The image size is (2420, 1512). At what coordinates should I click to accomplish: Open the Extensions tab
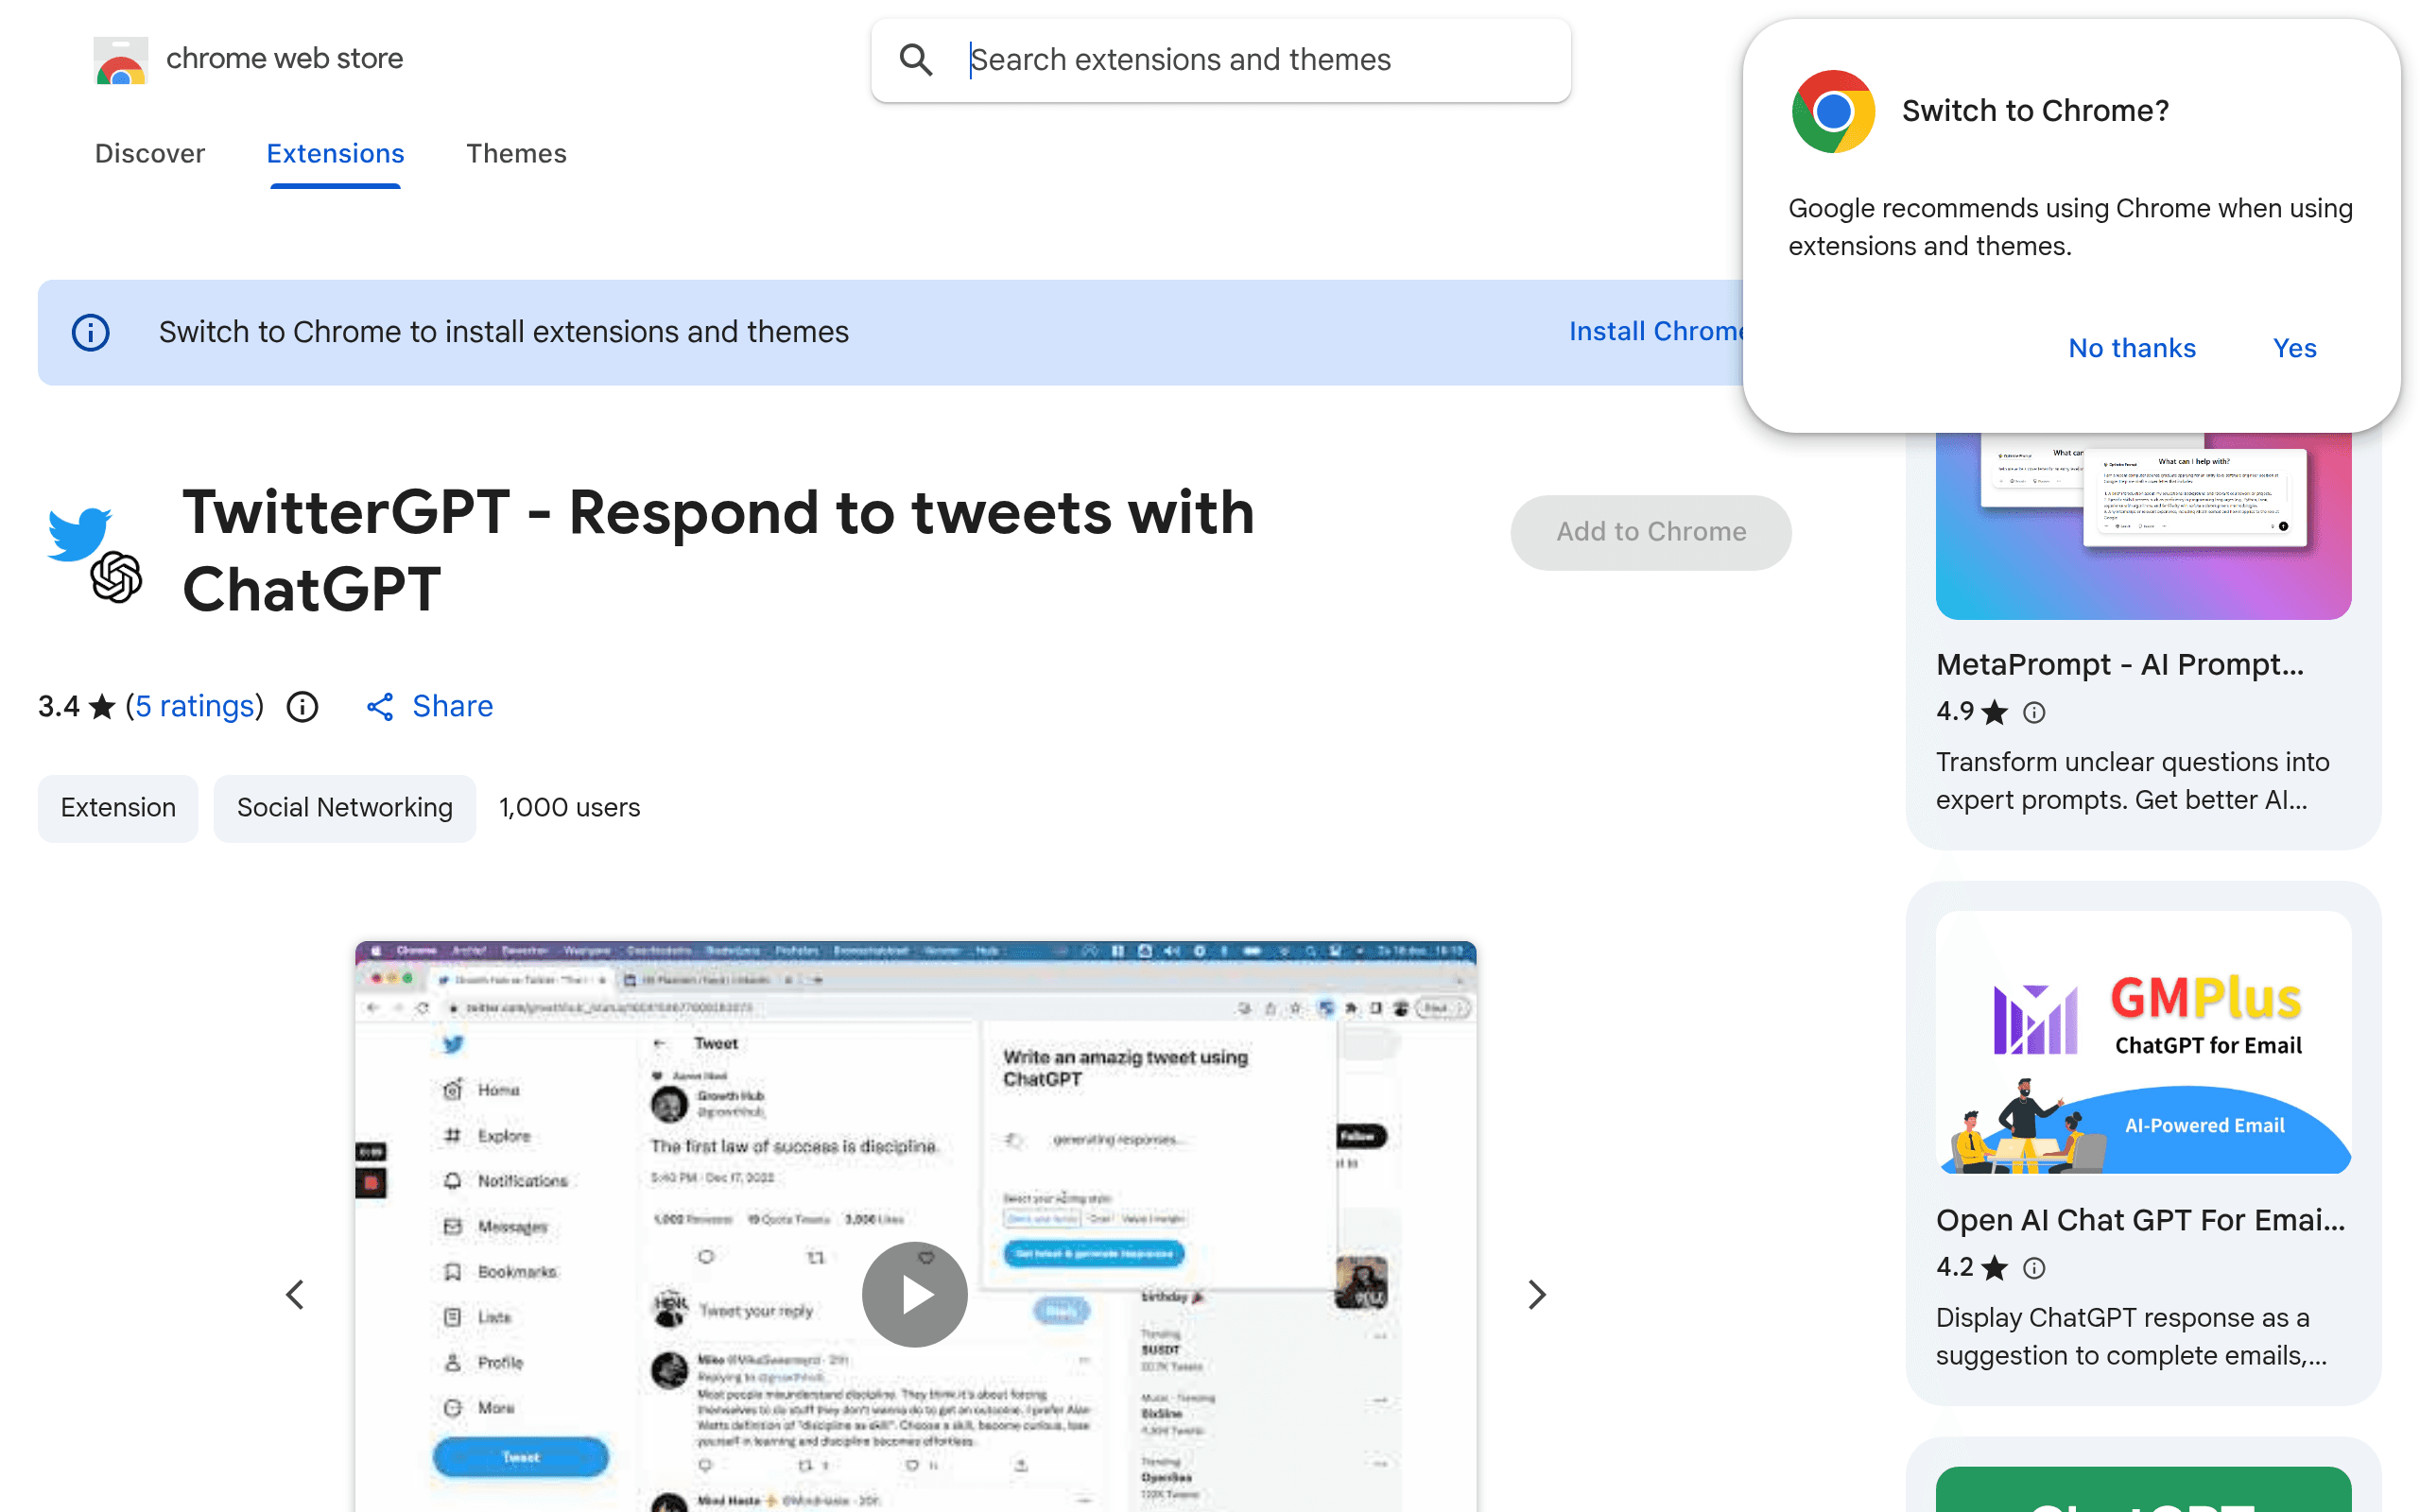(335, 153)
